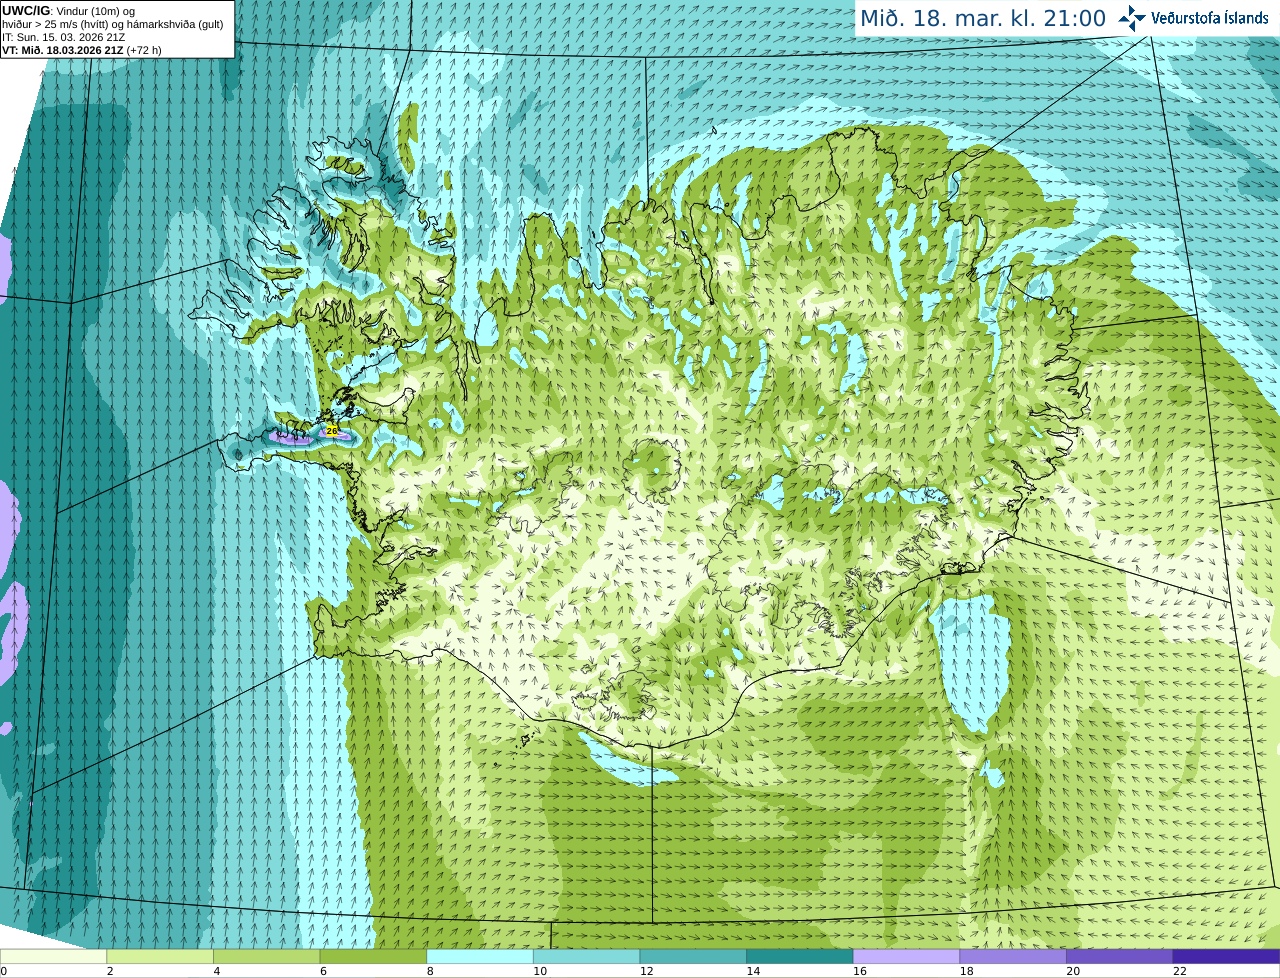Click the legend scale label 6
This screenshot has height=978, width=1280.
point(323,971)
